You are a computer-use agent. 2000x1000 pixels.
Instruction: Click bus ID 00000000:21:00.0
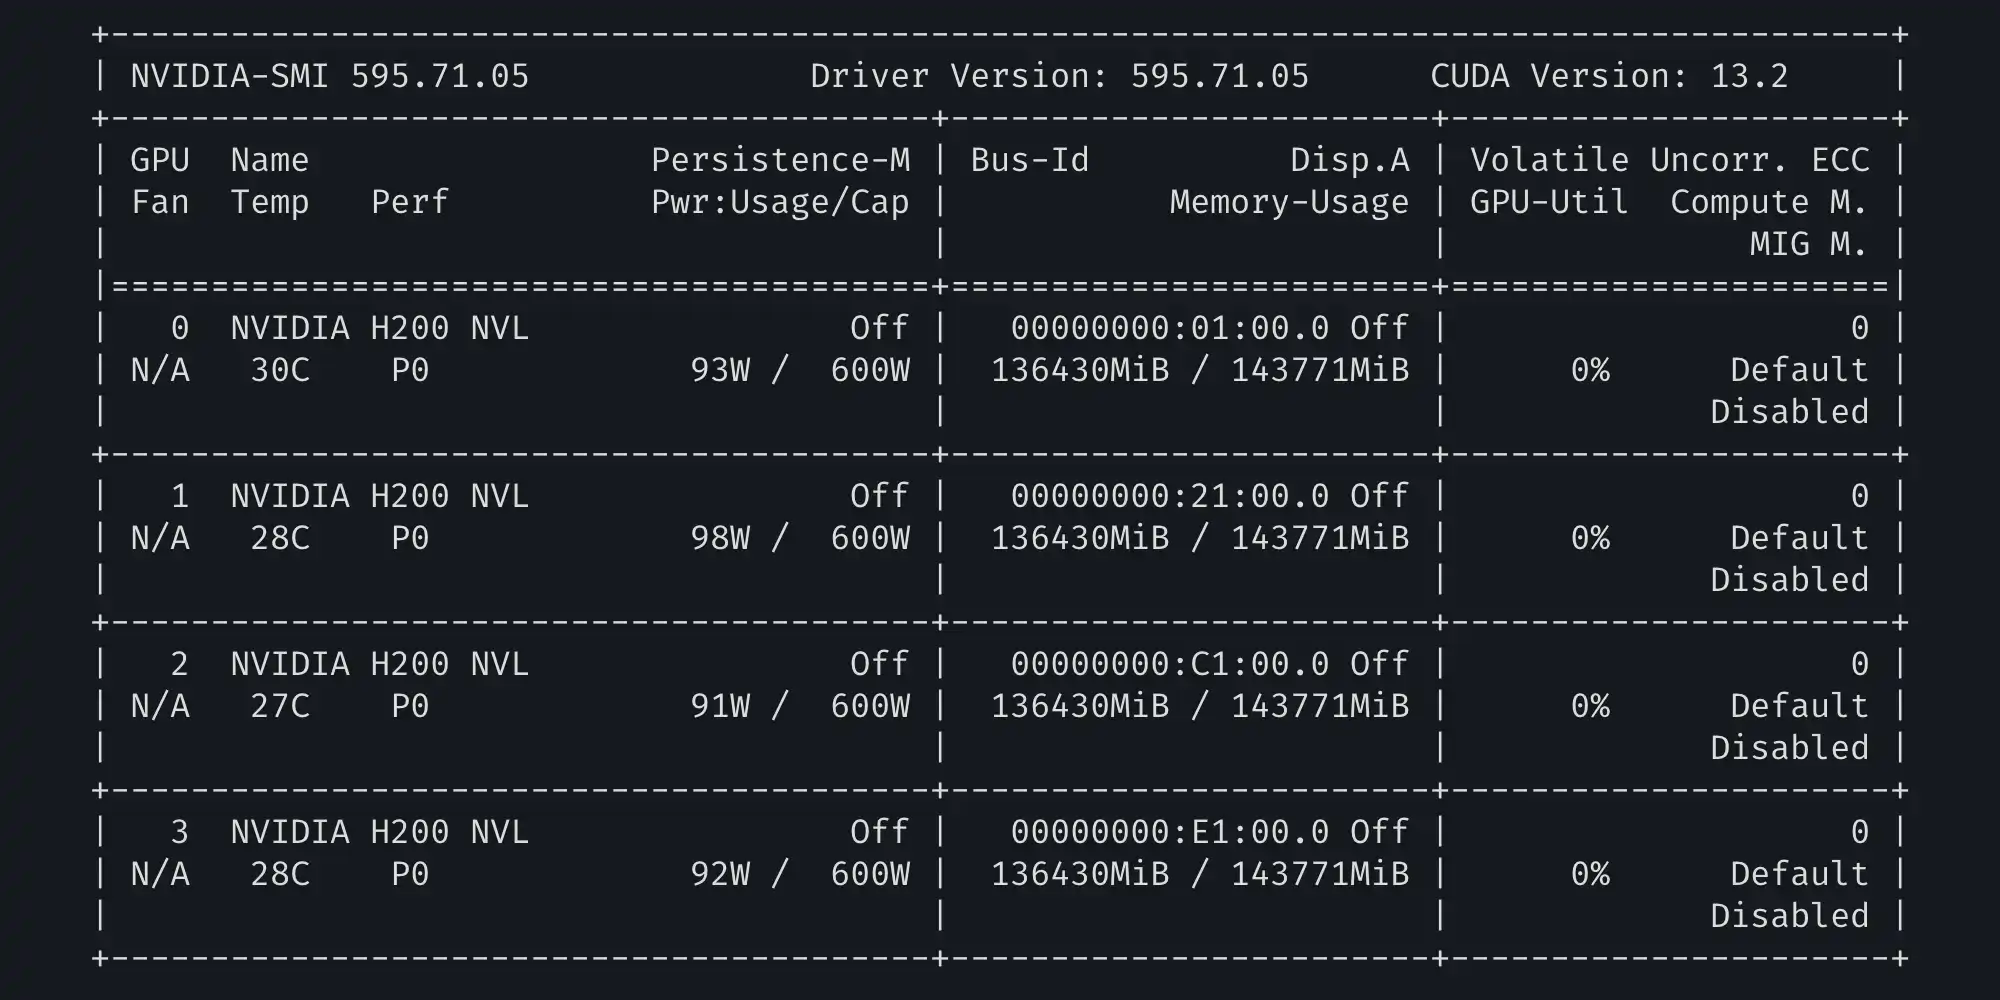coord(1169,496)
